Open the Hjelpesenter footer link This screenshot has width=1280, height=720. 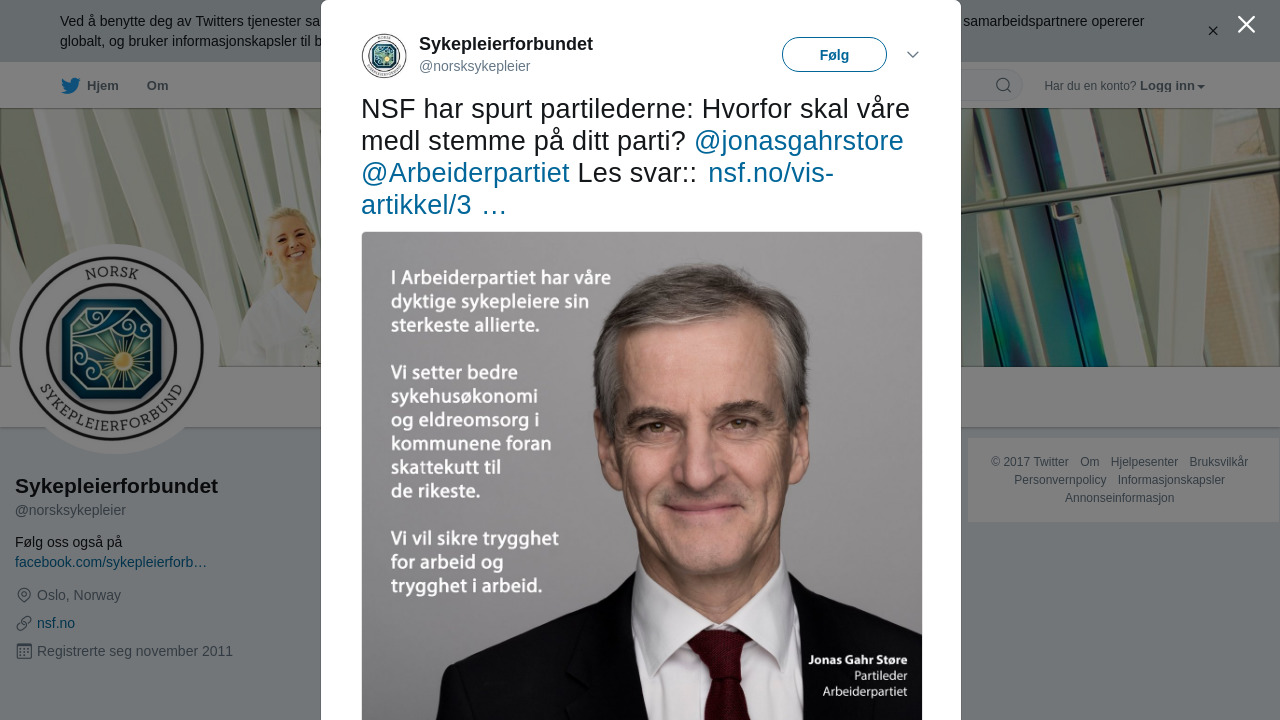[1144, 462]
